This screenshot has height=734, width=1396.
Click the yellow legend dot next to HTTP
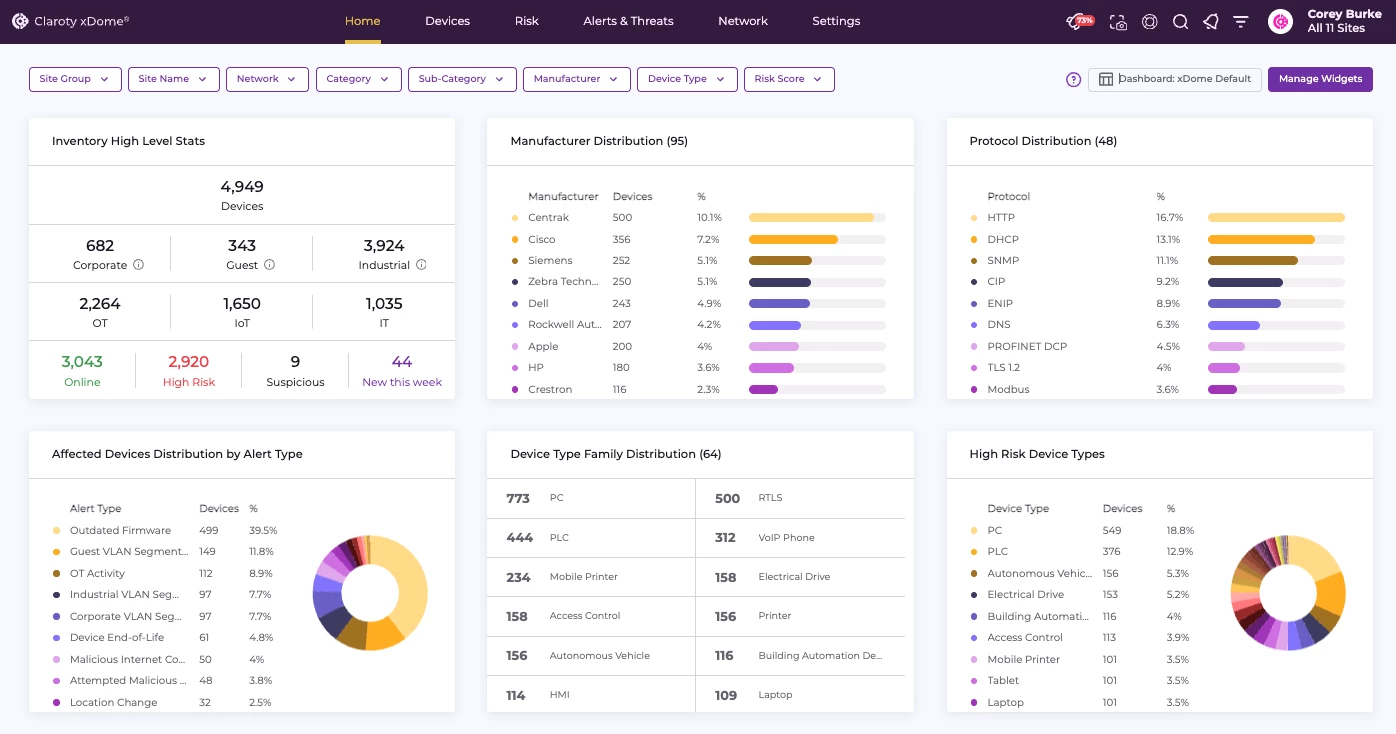(973, 217)
